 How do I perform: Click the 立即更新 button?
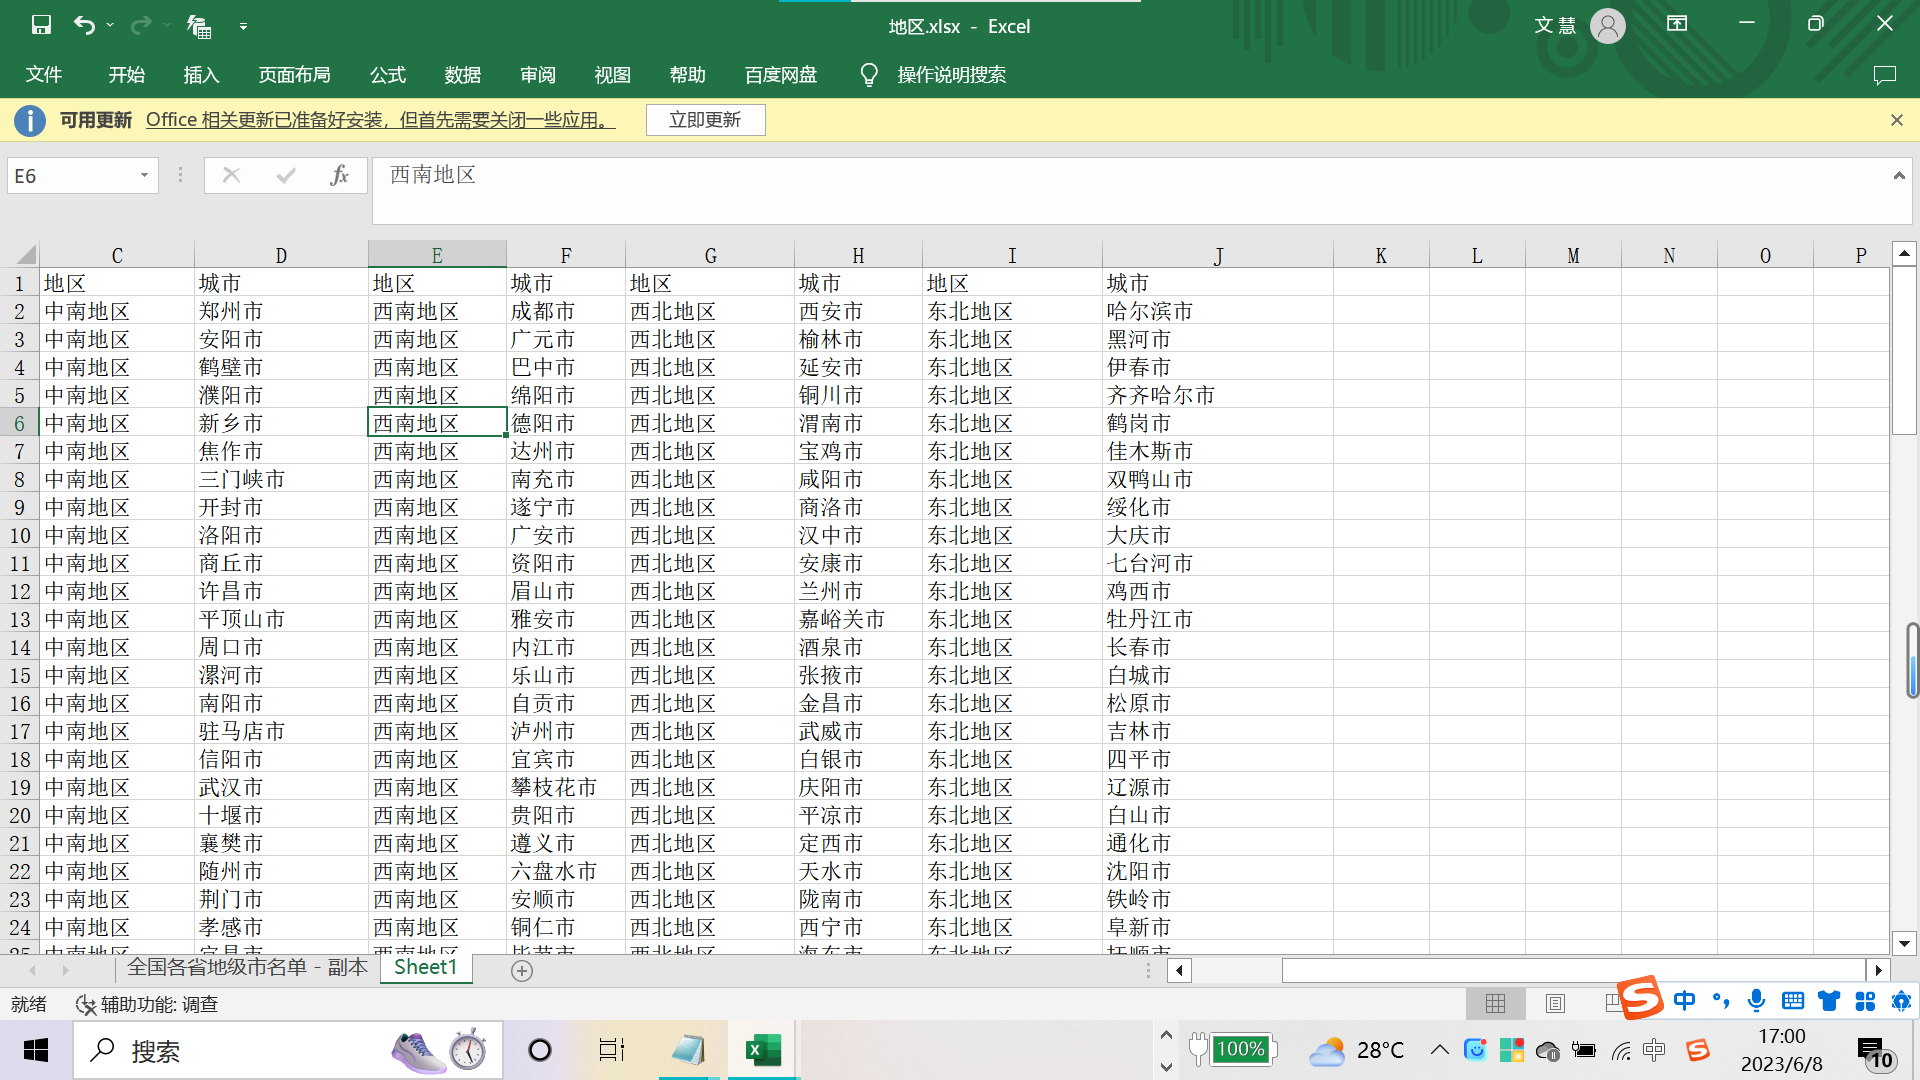click(x=705, y=120)
